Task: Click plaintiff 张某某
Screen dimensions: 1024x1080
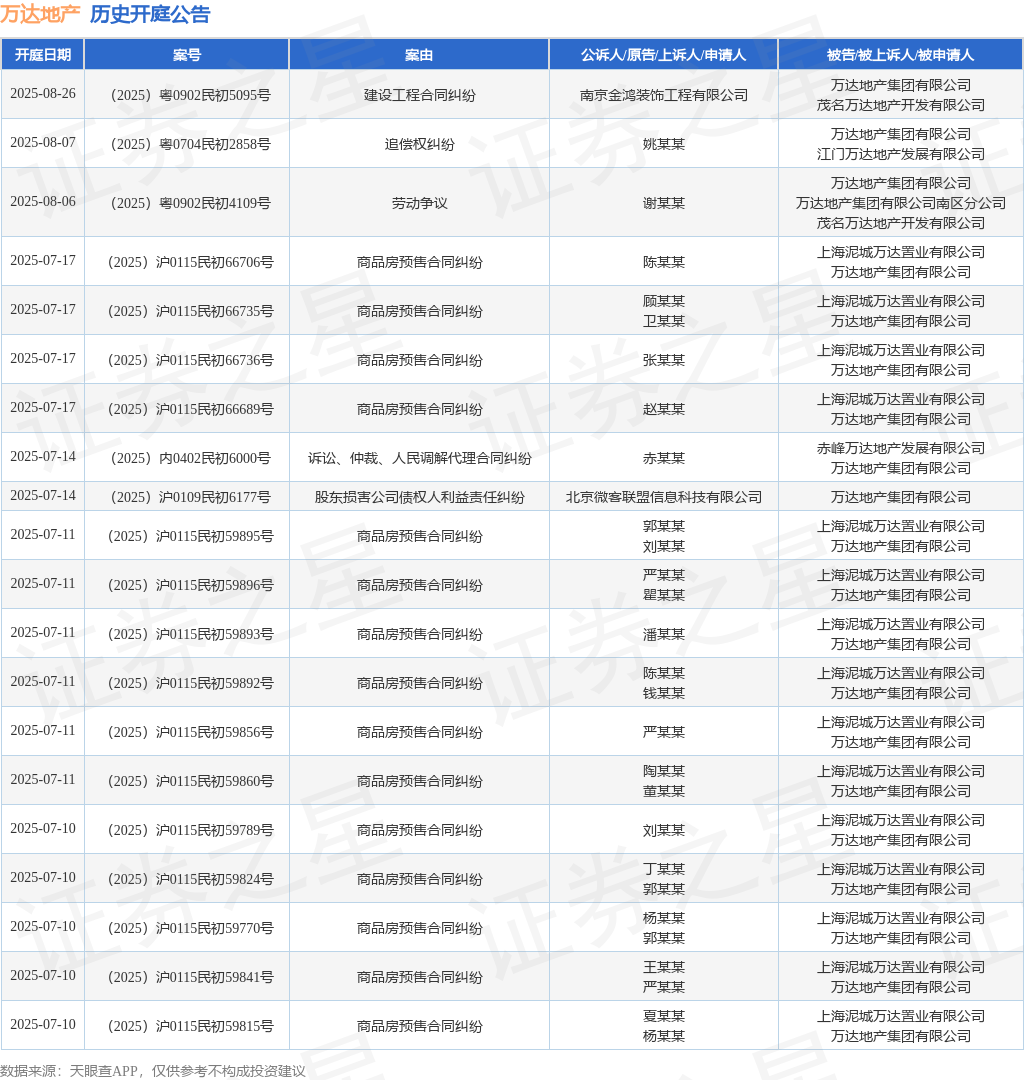Action: click(664, 360)
